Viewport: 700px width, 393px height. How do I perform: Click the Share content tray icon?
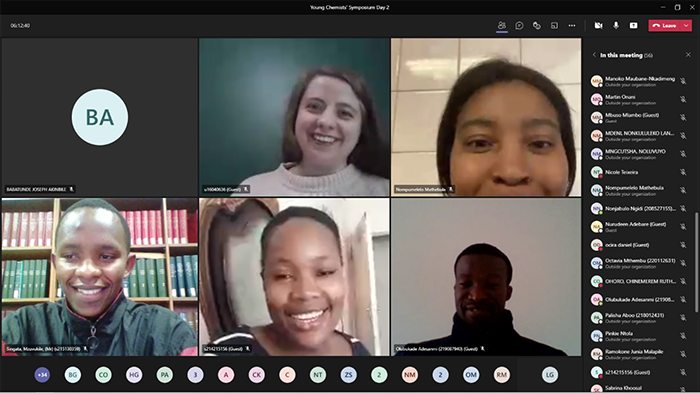[x=633, y=25]
